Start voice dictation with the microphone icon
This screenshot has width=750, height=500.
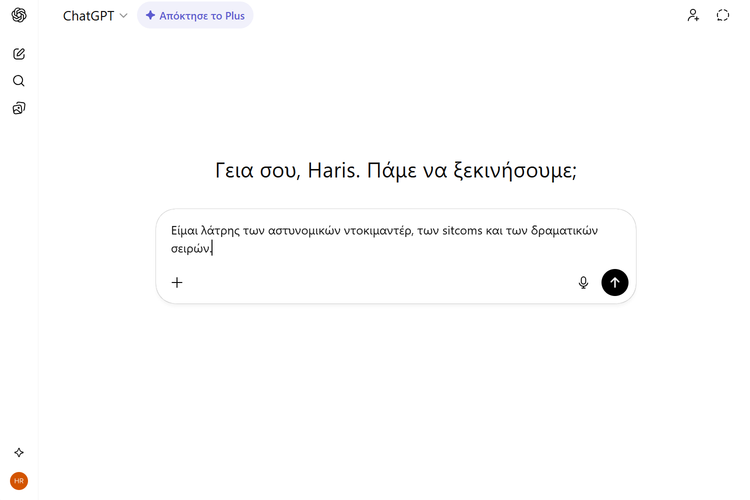583,283
